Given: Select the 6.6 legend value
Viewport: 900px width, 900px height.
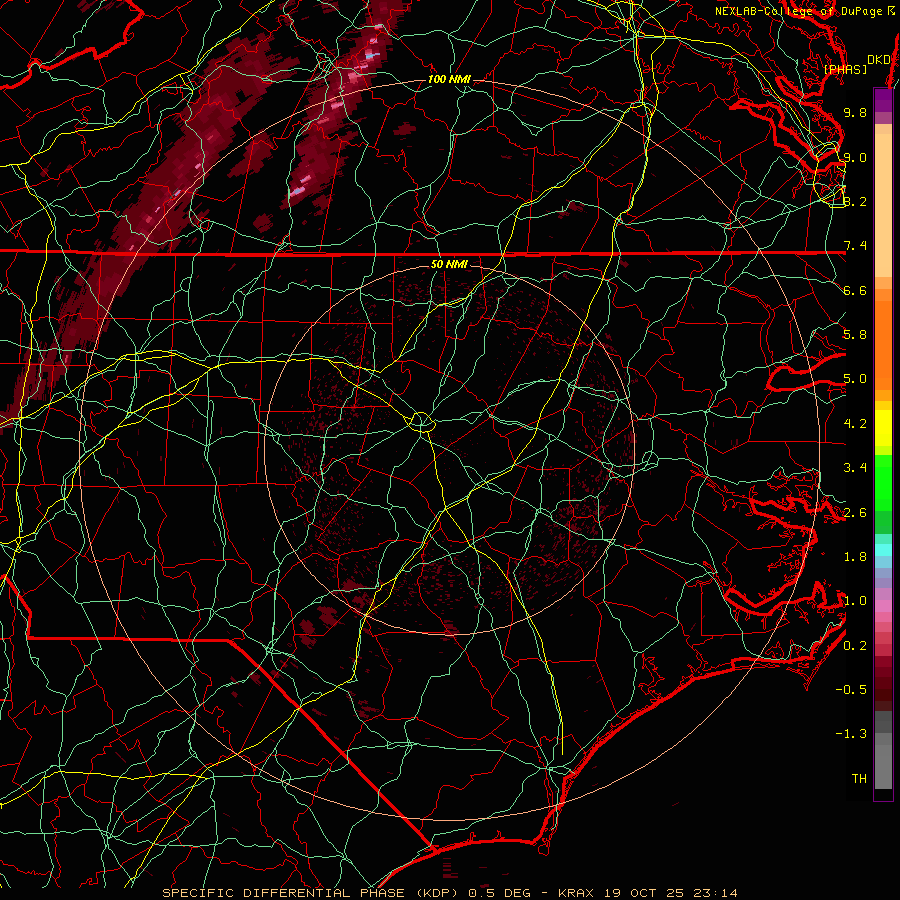Looking at the screenshot, I should pos(855,290).
